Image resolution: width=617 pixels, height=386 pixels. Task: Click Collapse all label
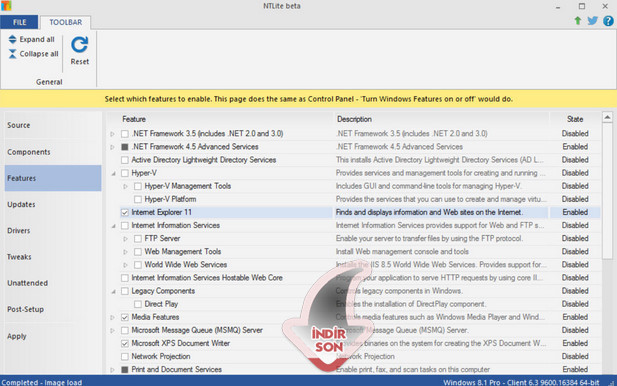coord(39,54)
